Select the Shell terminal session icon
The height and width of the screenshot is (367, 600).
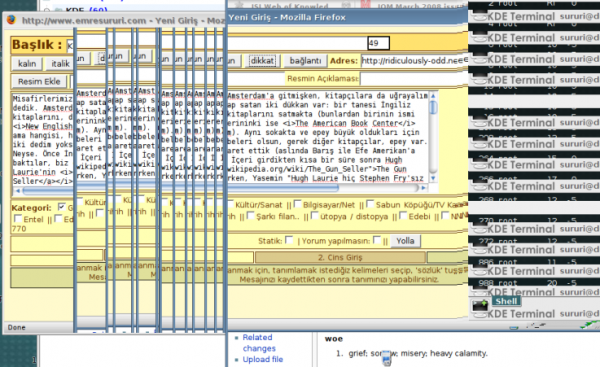pyautogui.click(x=480, y=306)
